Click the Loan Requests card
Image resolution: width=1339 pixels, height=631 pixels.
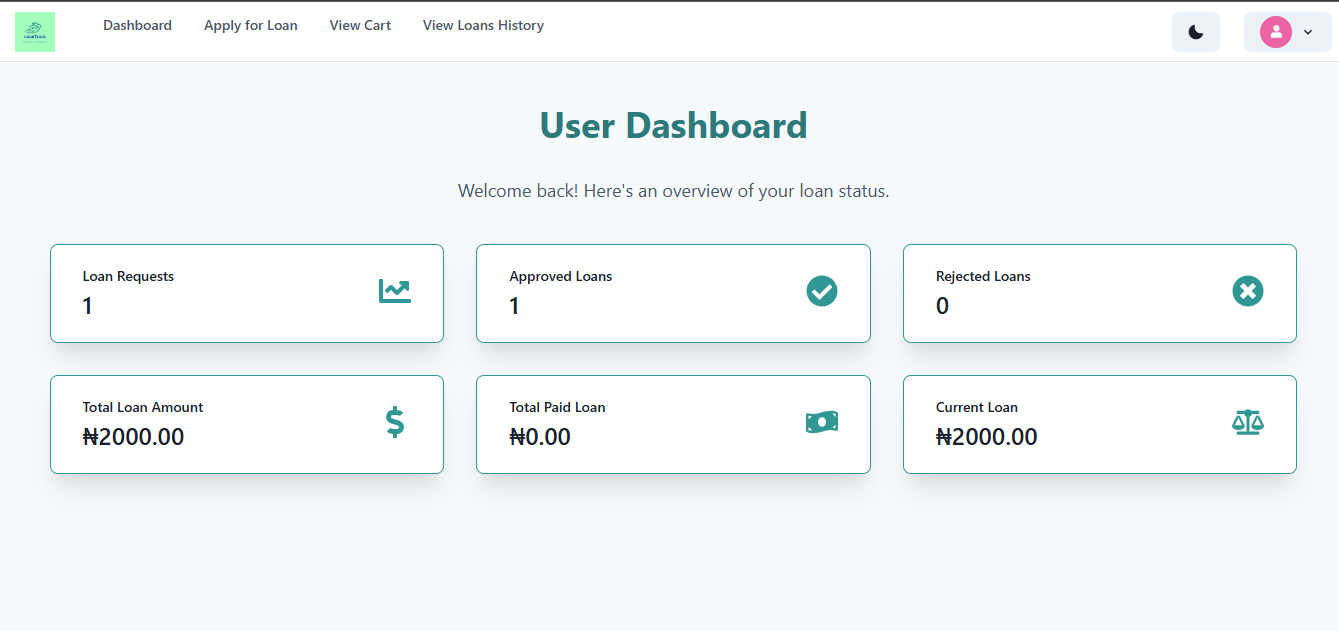(x=247, y=293)
